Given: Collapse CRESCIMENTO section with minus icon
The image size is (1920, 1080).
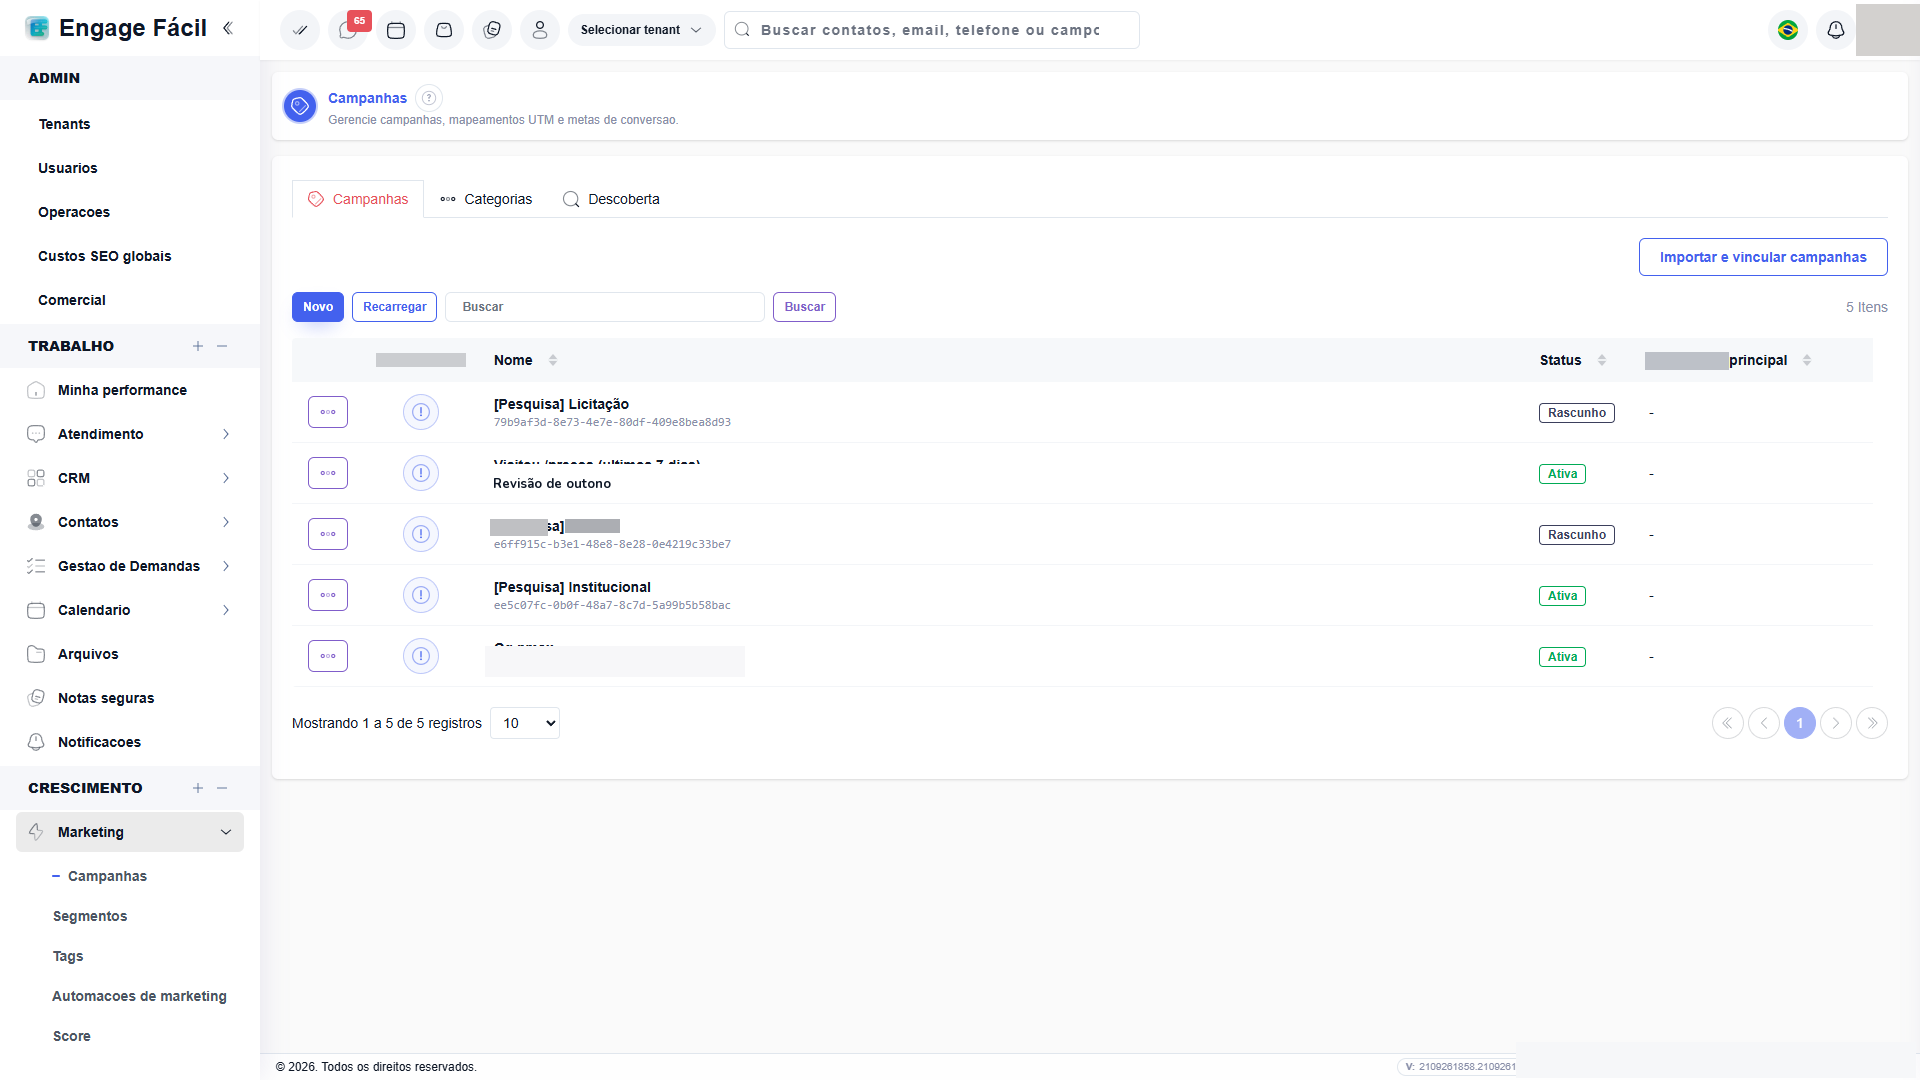Looking at the screenshot, I should [222, 788].
